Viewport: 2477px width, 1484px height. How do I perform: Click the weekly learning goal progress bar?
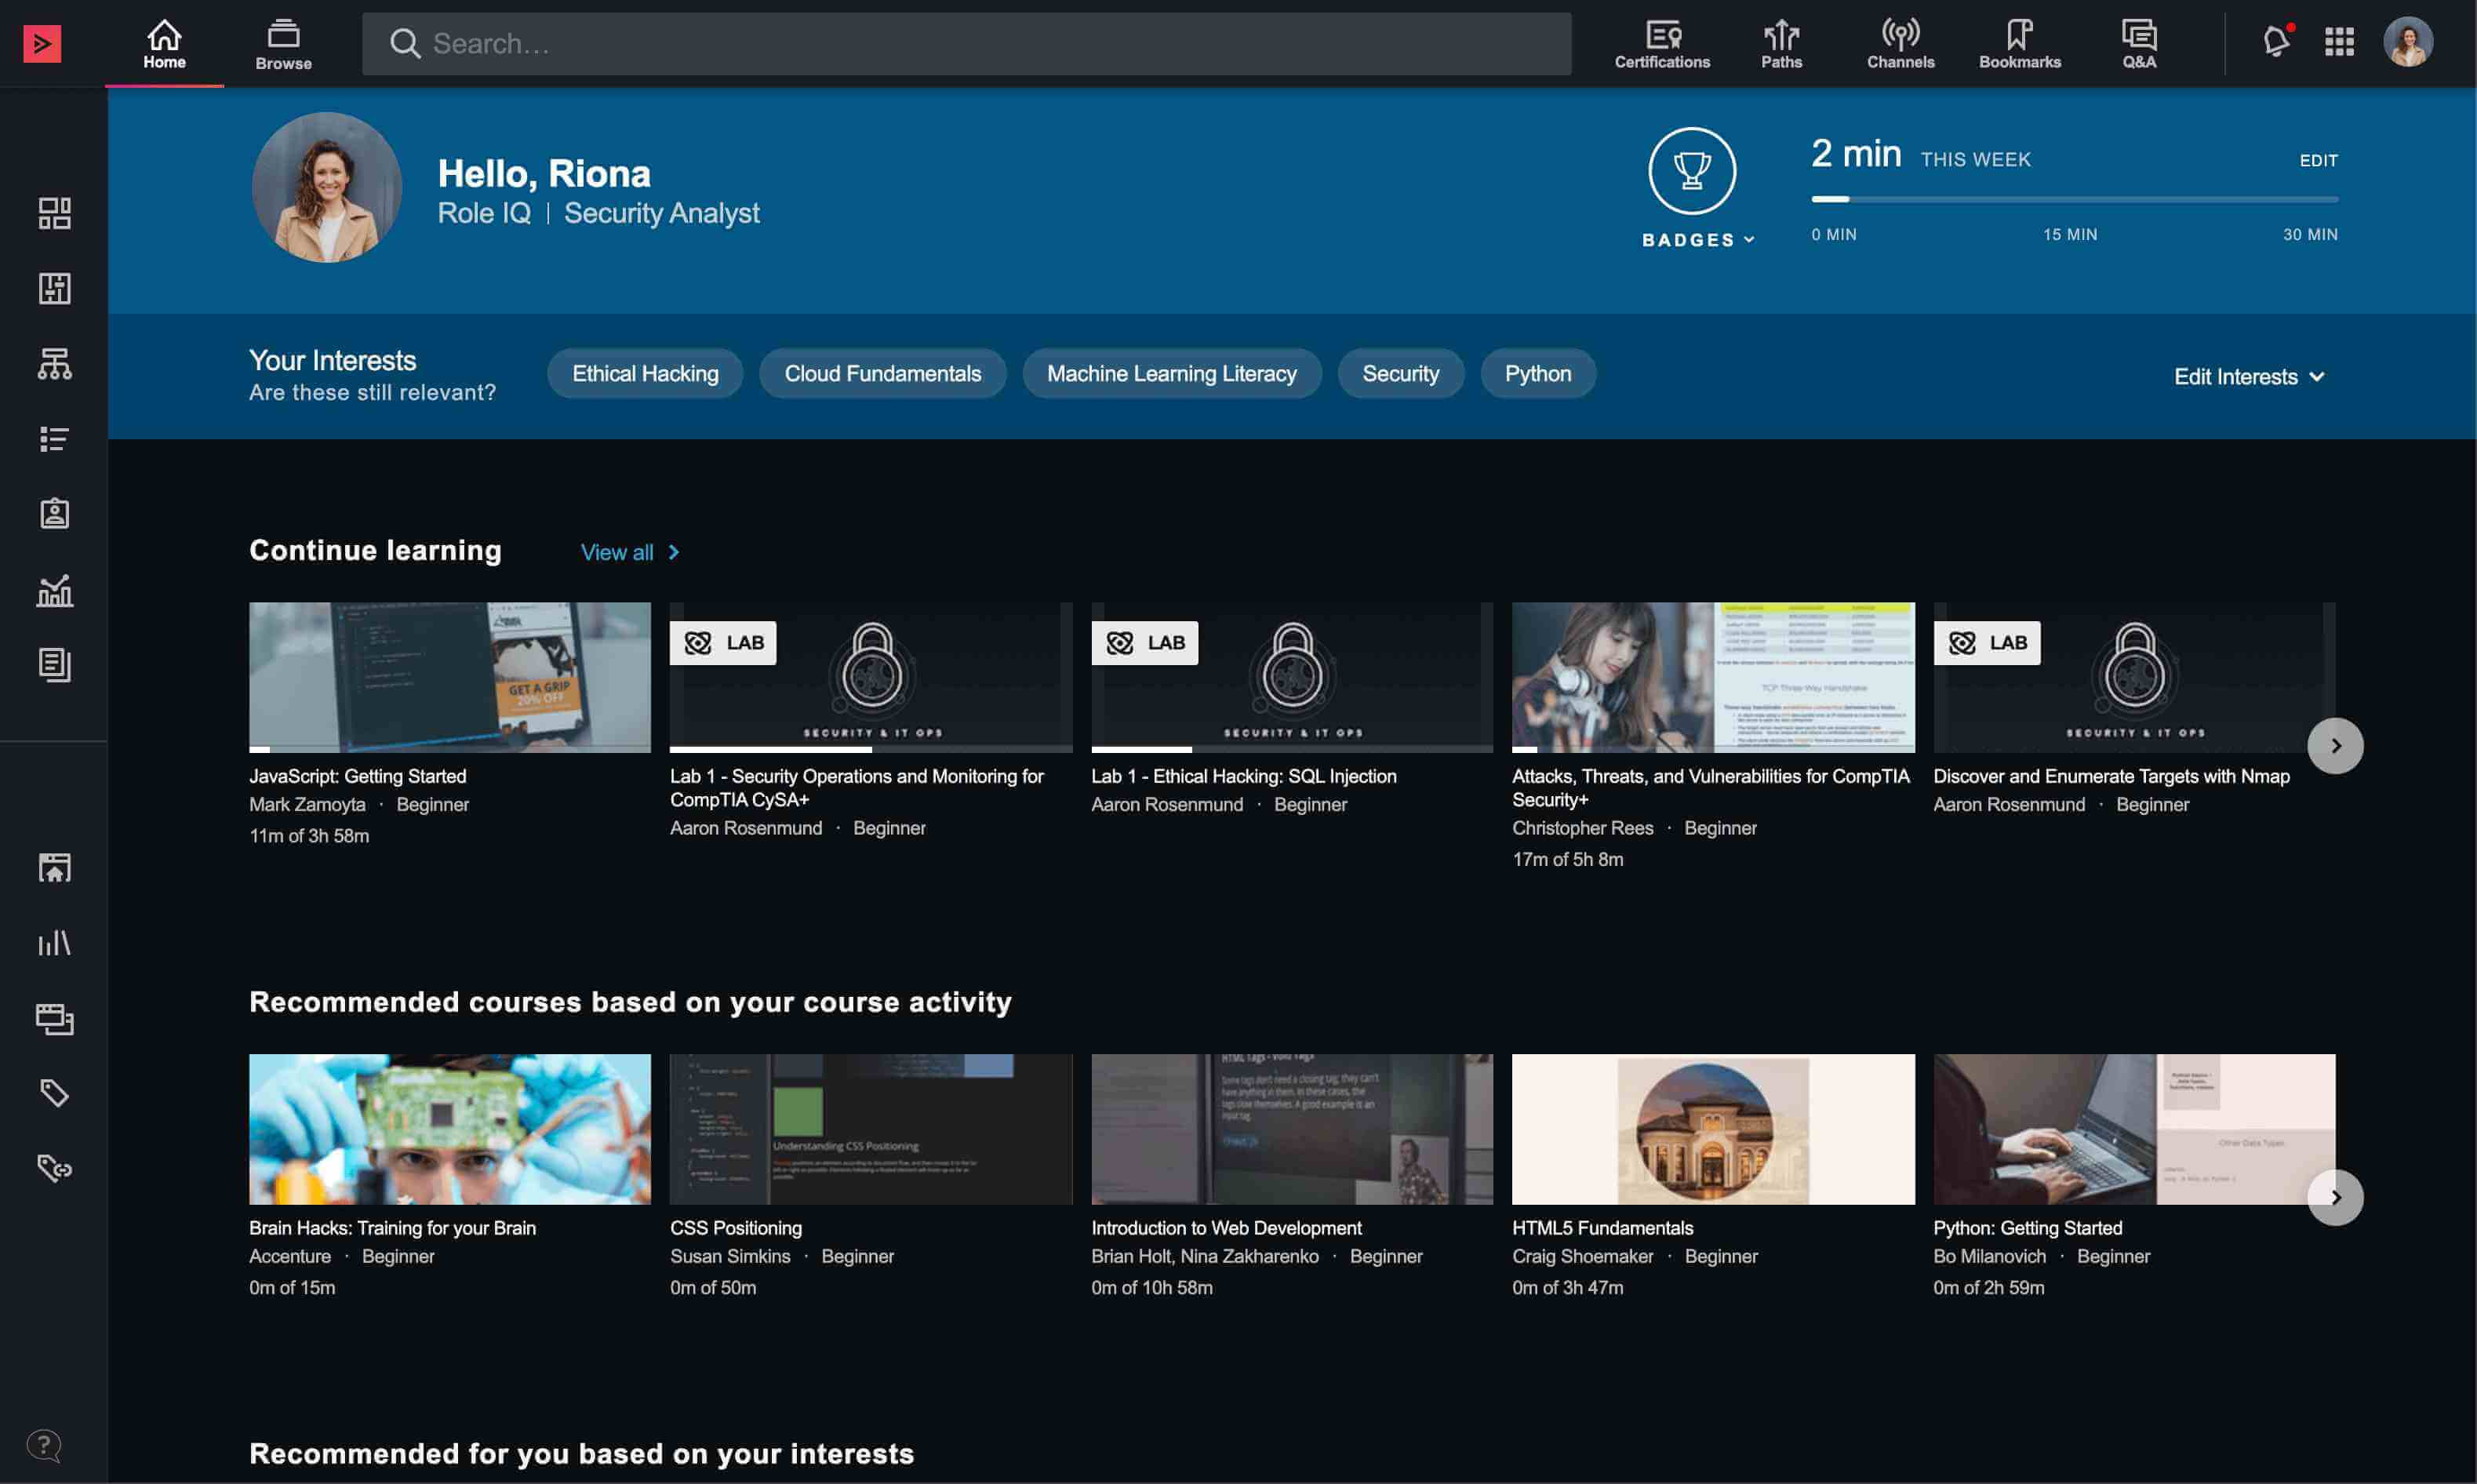(x=2073, y=199)
